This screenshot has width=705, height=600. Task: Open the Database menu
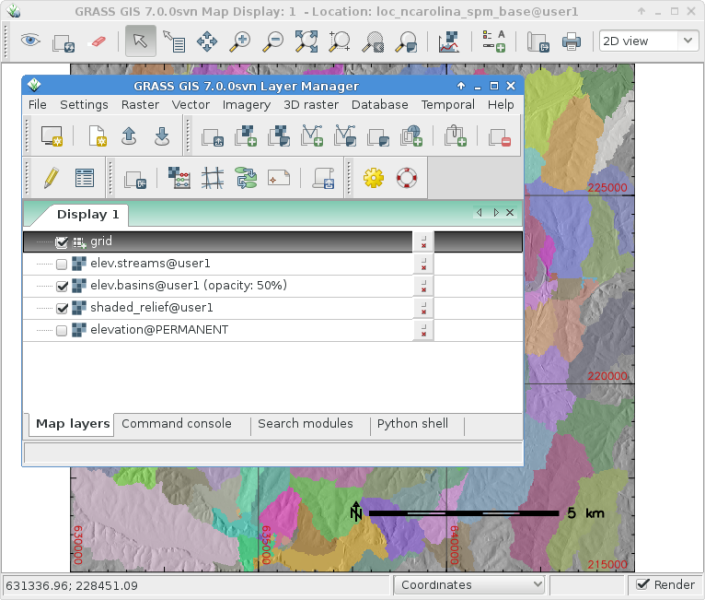[379, 104]
